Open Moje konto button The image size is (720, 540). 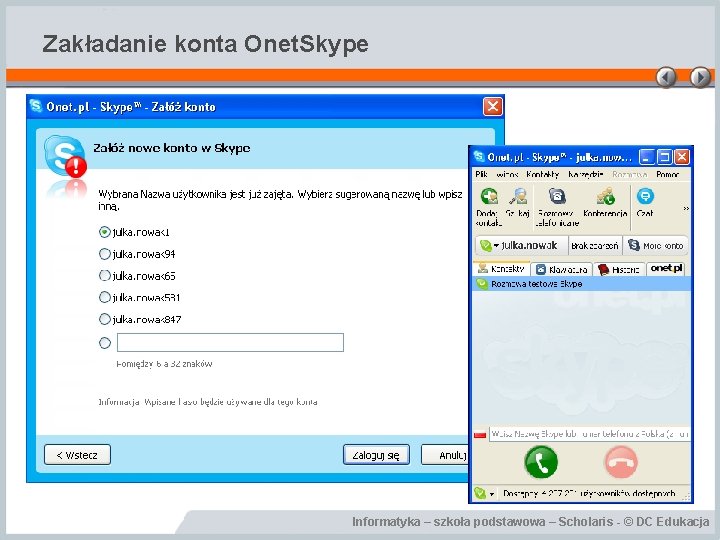pos(656,246)
